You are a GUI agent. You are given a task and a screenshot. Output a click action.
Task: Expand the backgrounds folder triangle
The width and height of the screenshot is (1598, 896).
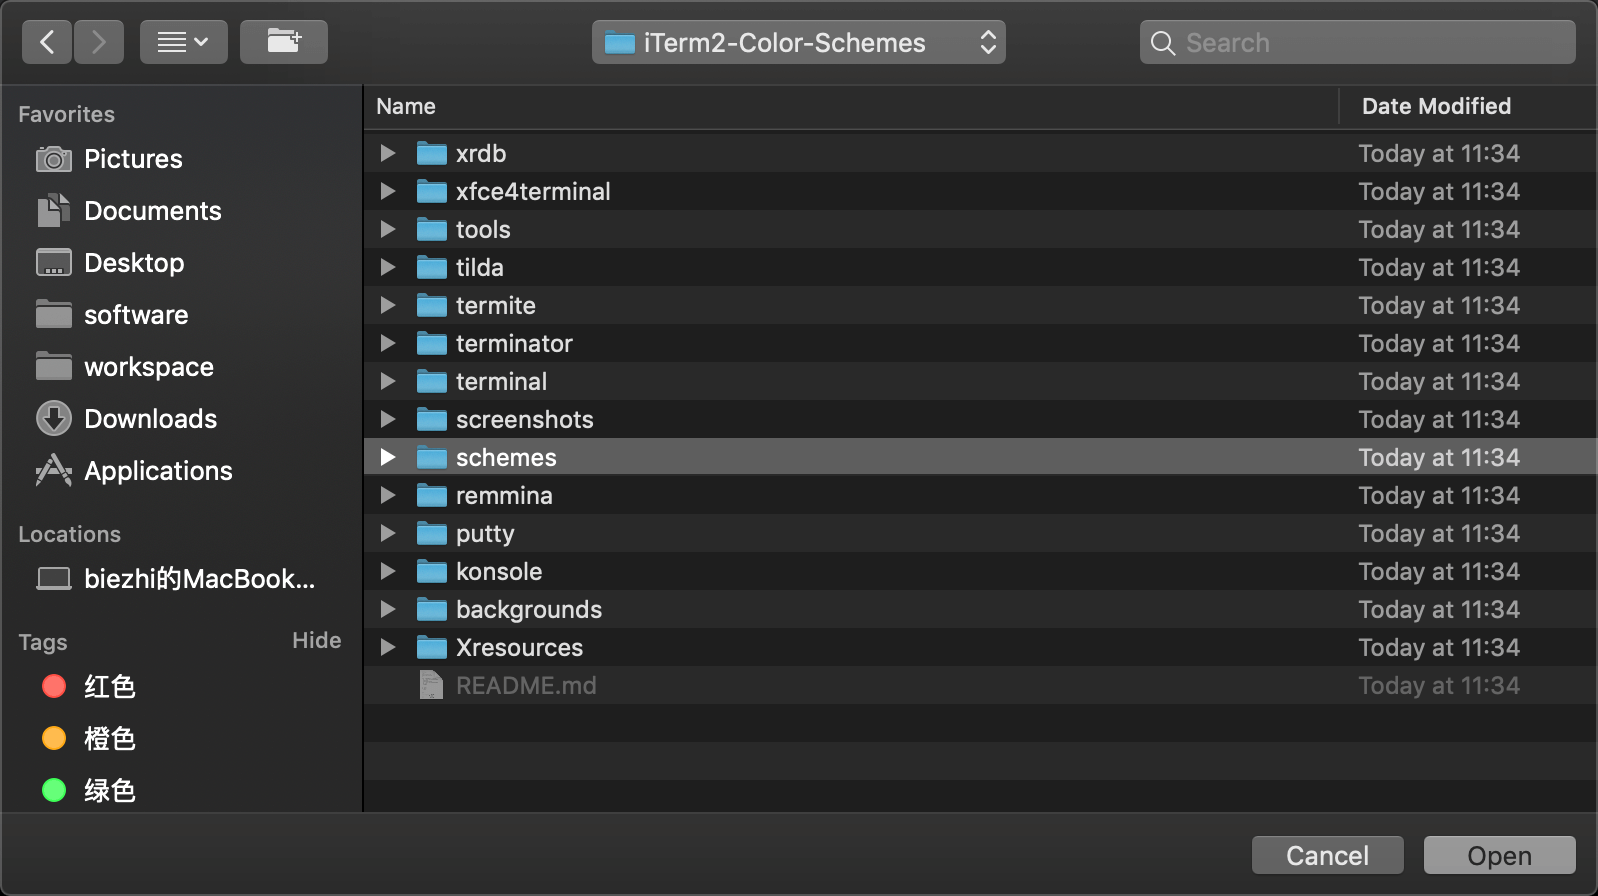(x=388, y=609)
